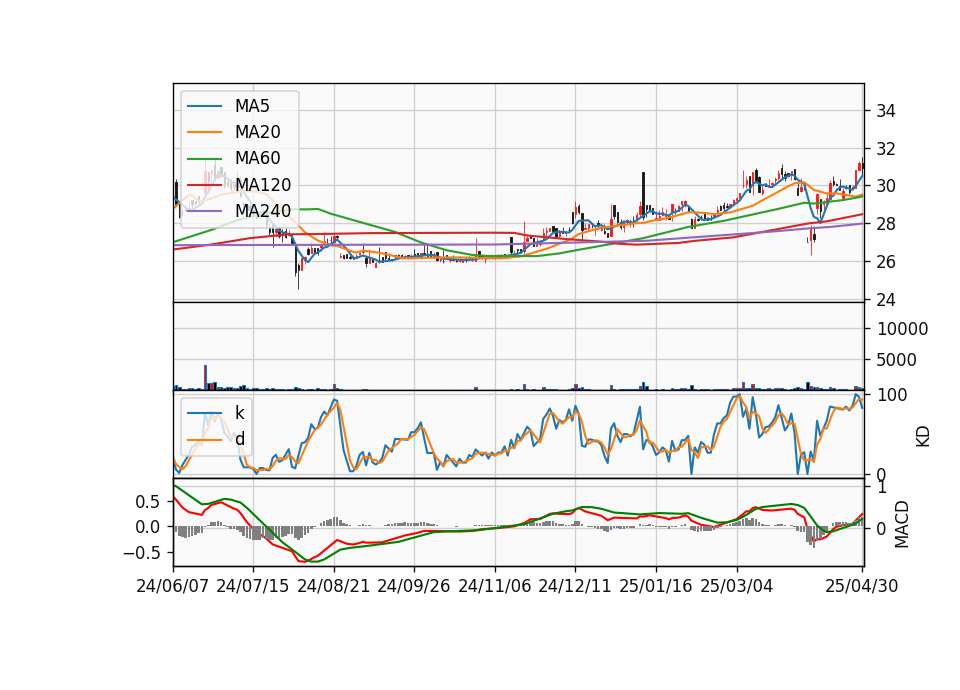Click the MACD left axis value 0.0
The image size is (960, 690).
coord(147,528)
